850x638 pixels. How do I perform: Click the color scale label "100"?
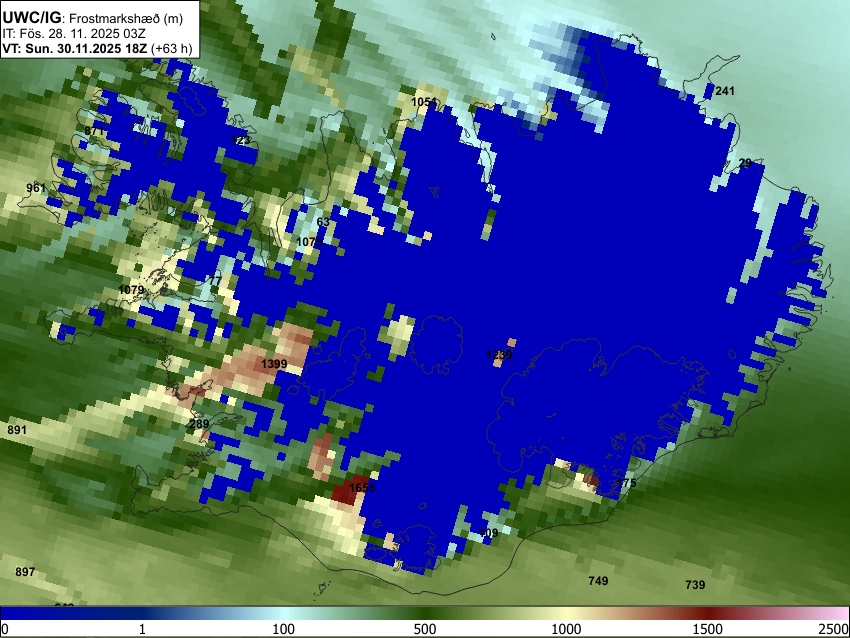coord(283,629)
